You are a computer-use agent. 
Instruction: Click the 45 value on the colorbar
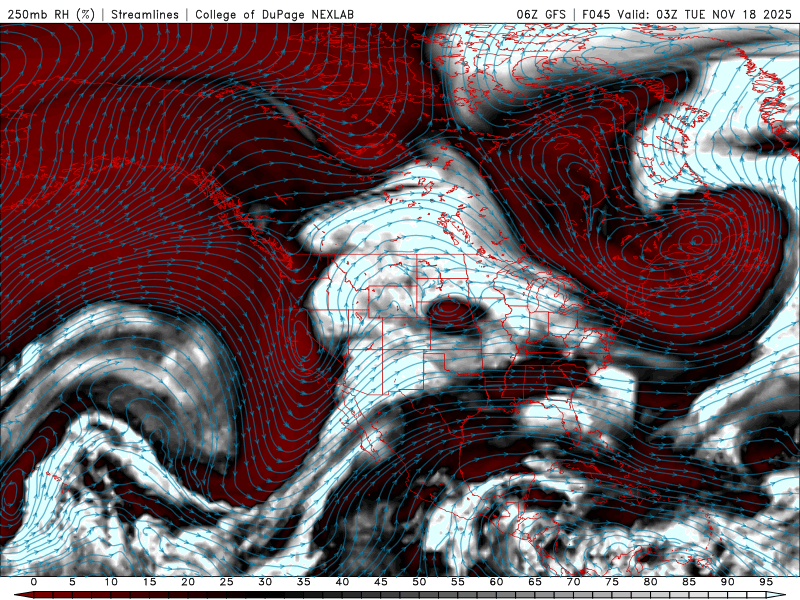coord(381,582)
